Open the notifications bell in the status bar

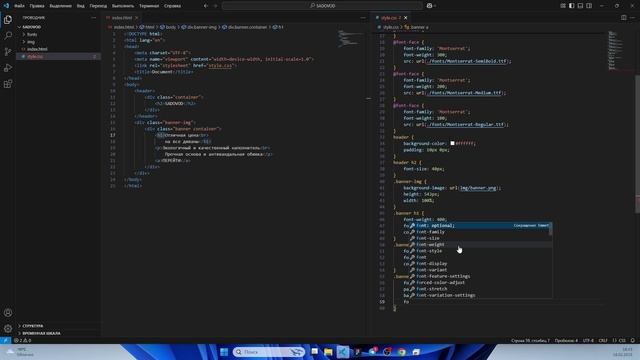[x=633, y=340]
